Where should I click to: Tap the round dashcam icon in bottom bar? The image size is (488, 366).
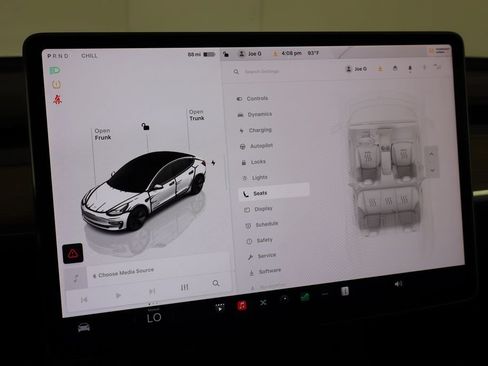tap(284, 299)
